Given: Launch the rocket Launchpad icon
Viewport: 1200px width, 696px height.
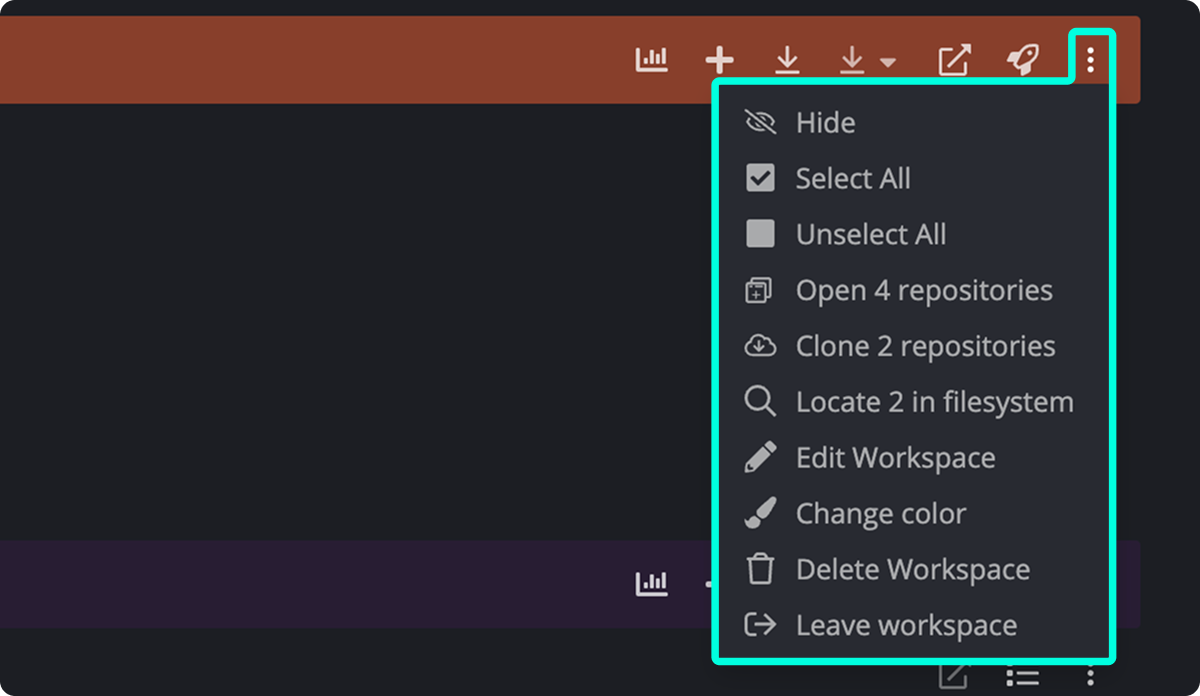Looking at the screenshot, I should point(1024,59).
